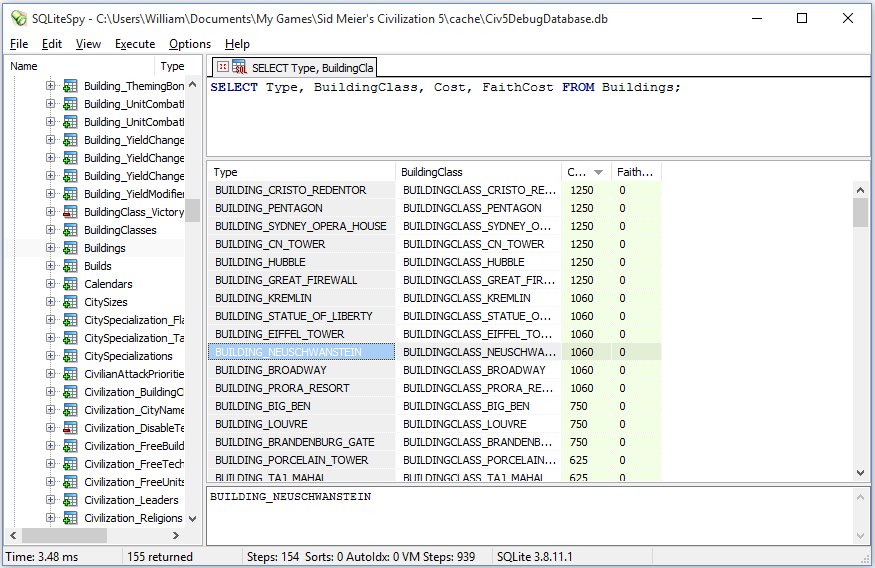Select the CitySpecialization_Ta tree item
This screenshot has height=568, width=875.
pos(134,338)
